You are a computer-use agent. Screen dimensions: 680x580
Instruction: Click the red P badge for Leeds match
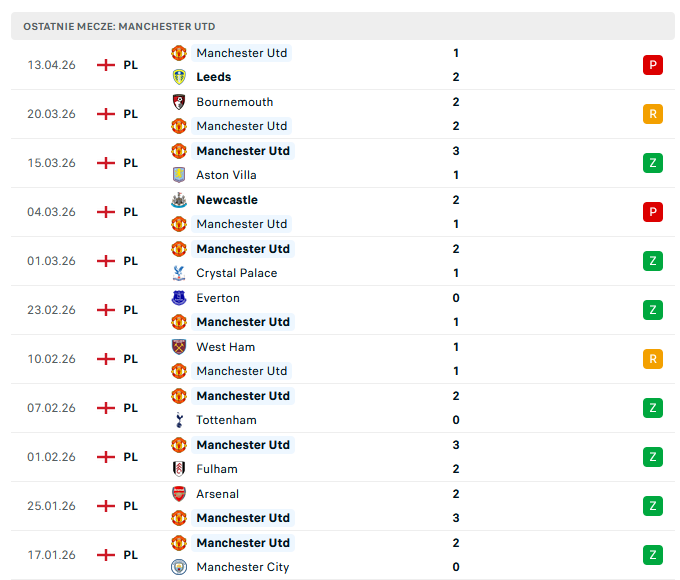tap(652, 65)
